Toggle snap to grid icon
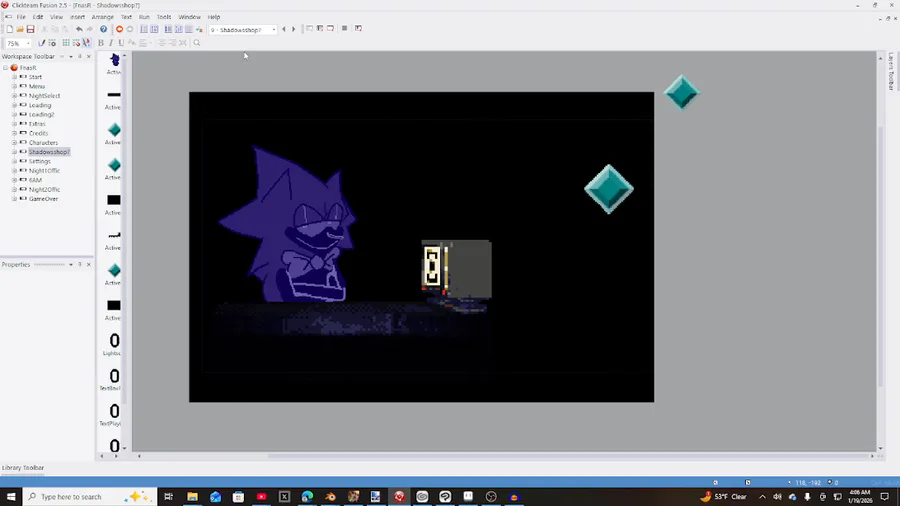 click(x=76, y=43)
